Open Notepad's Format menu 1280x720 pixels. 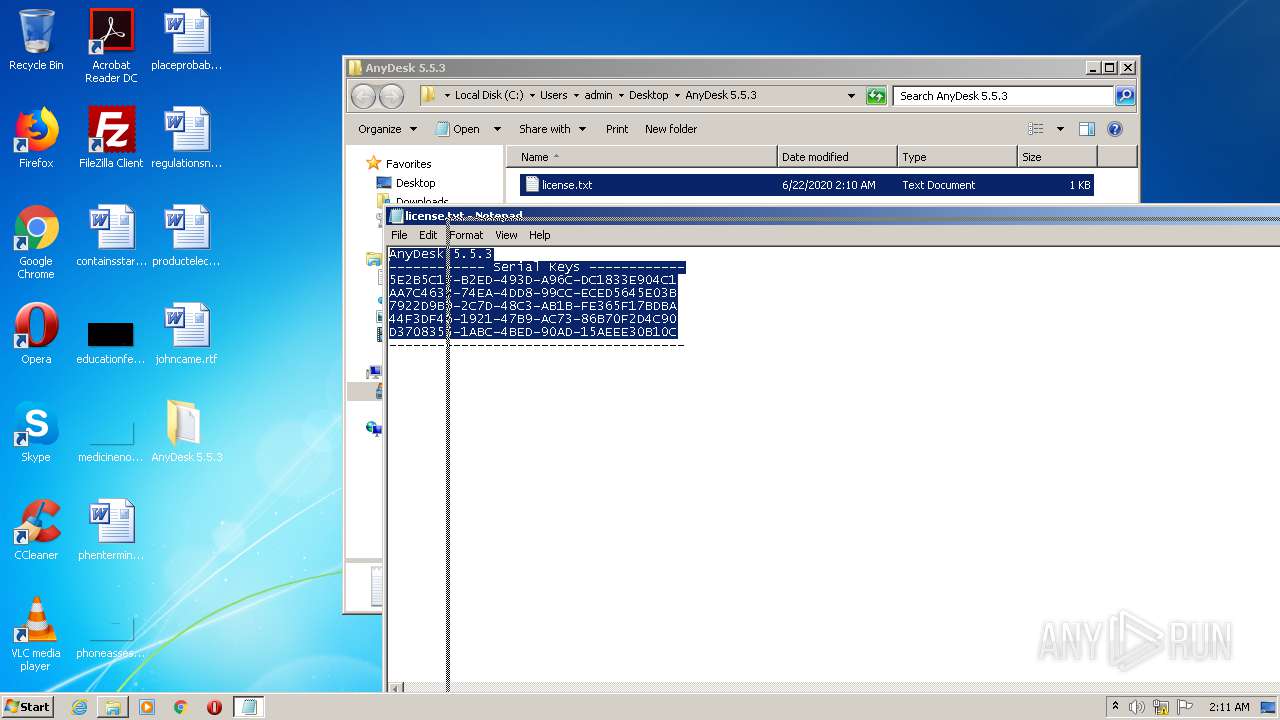[x=466, y=235]
